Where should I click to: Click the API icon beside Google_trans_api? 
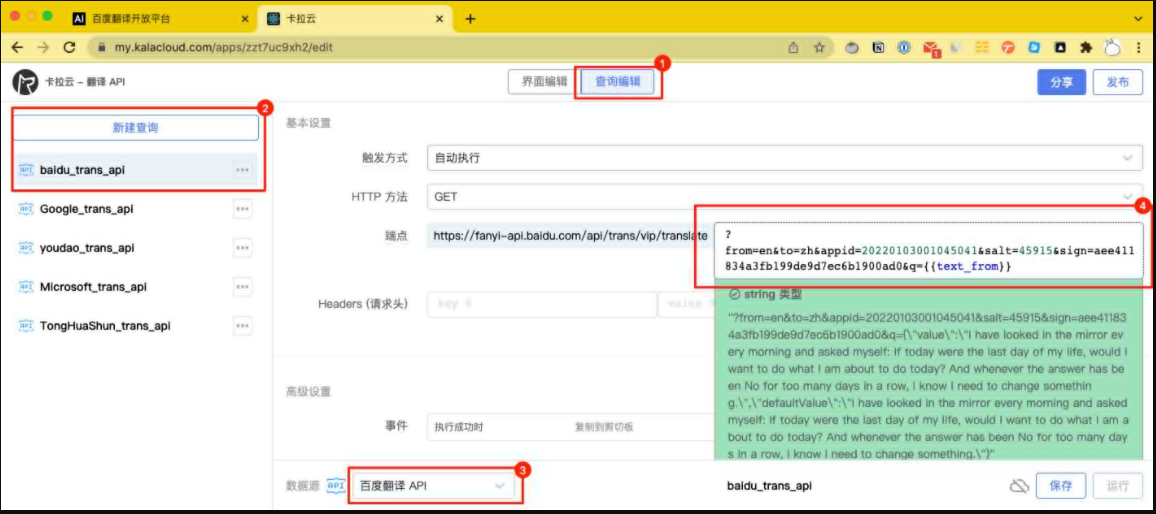coord(26,209)
